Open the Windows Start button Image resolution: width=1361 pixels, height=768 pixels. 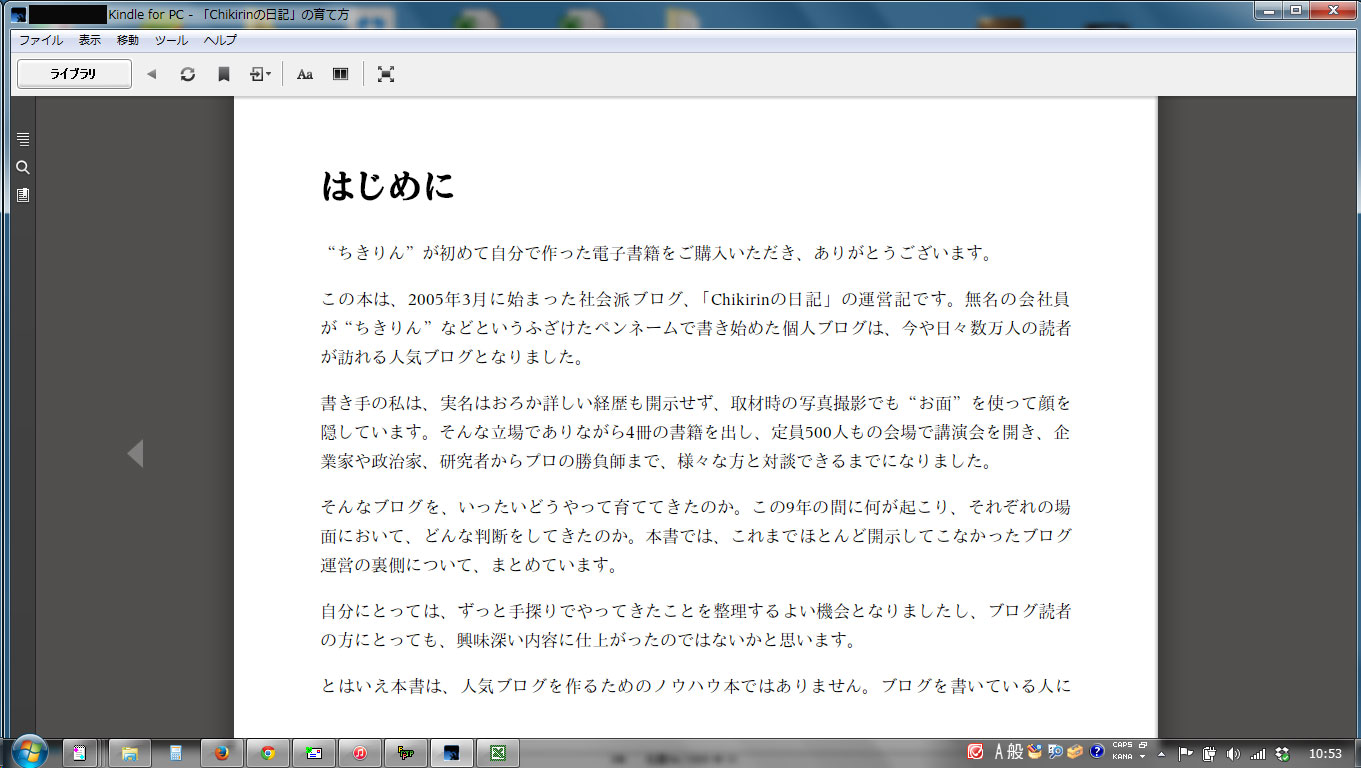(29, 753)
